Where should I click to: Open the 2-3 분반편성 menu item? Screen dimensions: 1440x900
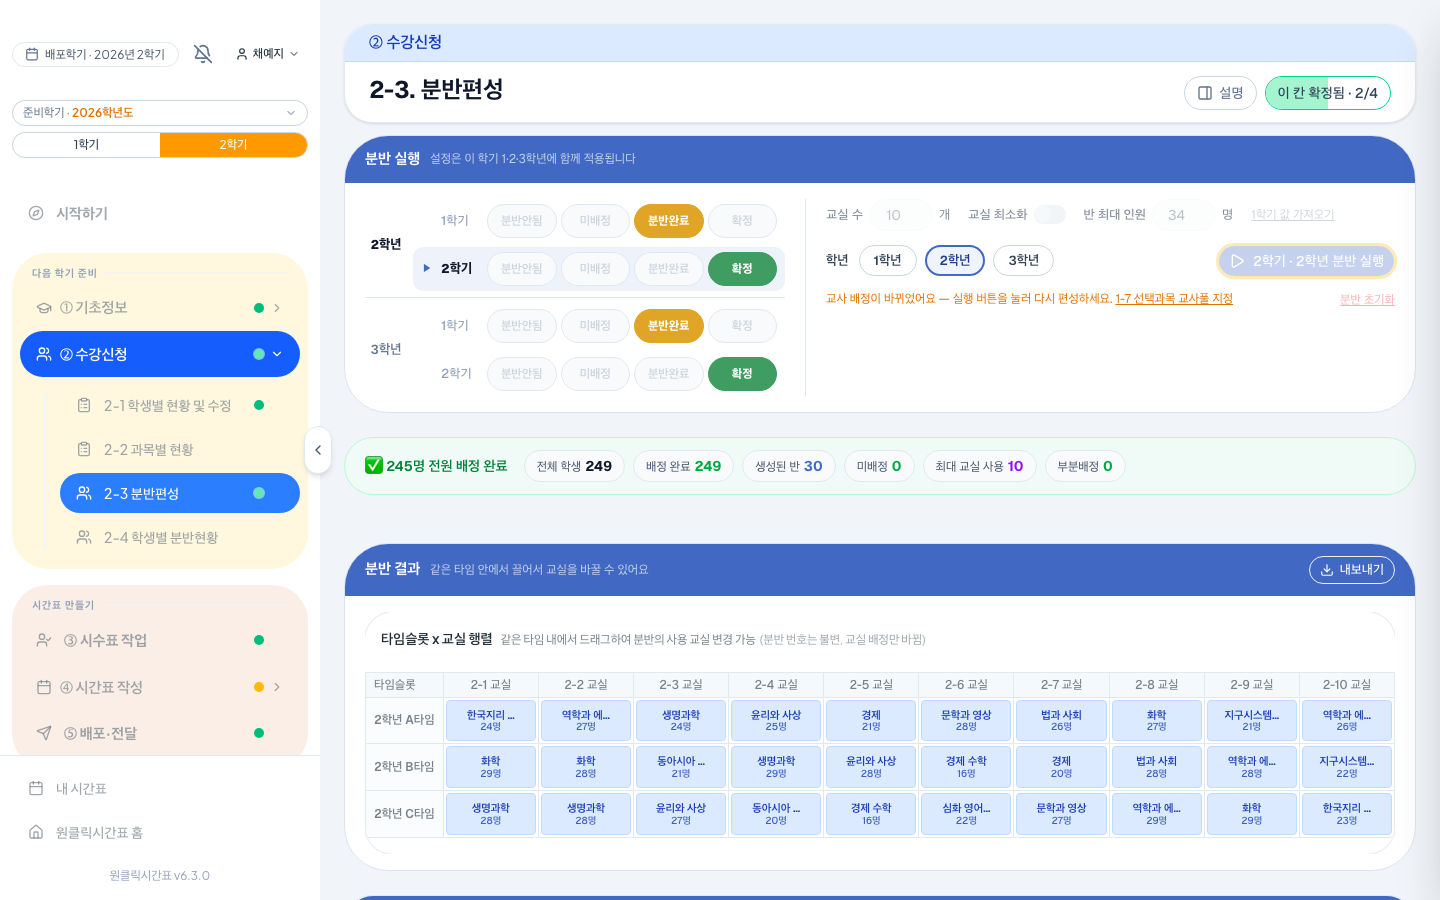click(180, 493)
